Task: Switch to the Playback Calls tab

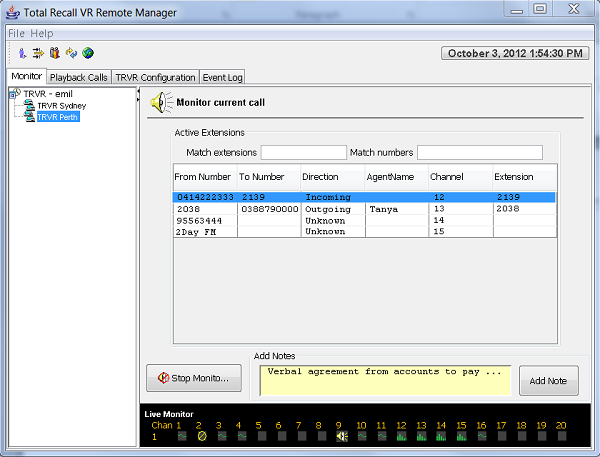Action: point(78,77)
